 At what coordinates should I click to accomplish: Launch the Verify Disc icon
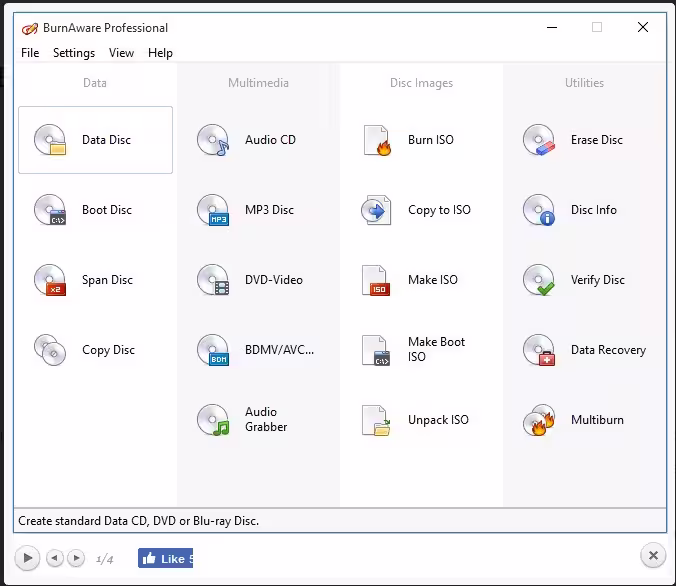[539, 280]
